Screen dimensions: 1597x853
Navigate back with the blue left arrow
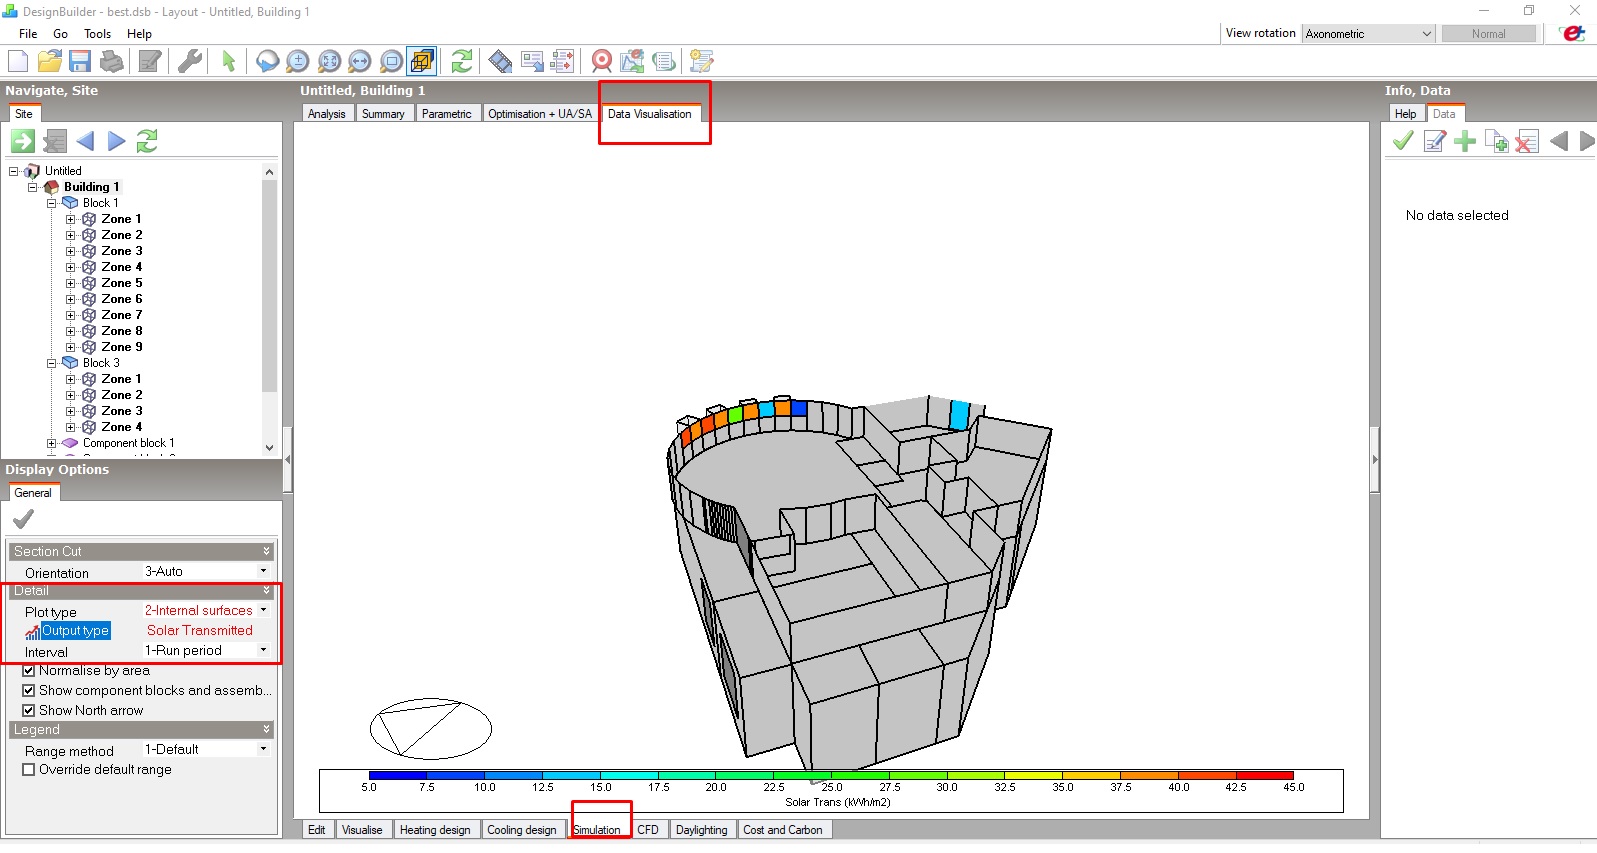(85, 141)
